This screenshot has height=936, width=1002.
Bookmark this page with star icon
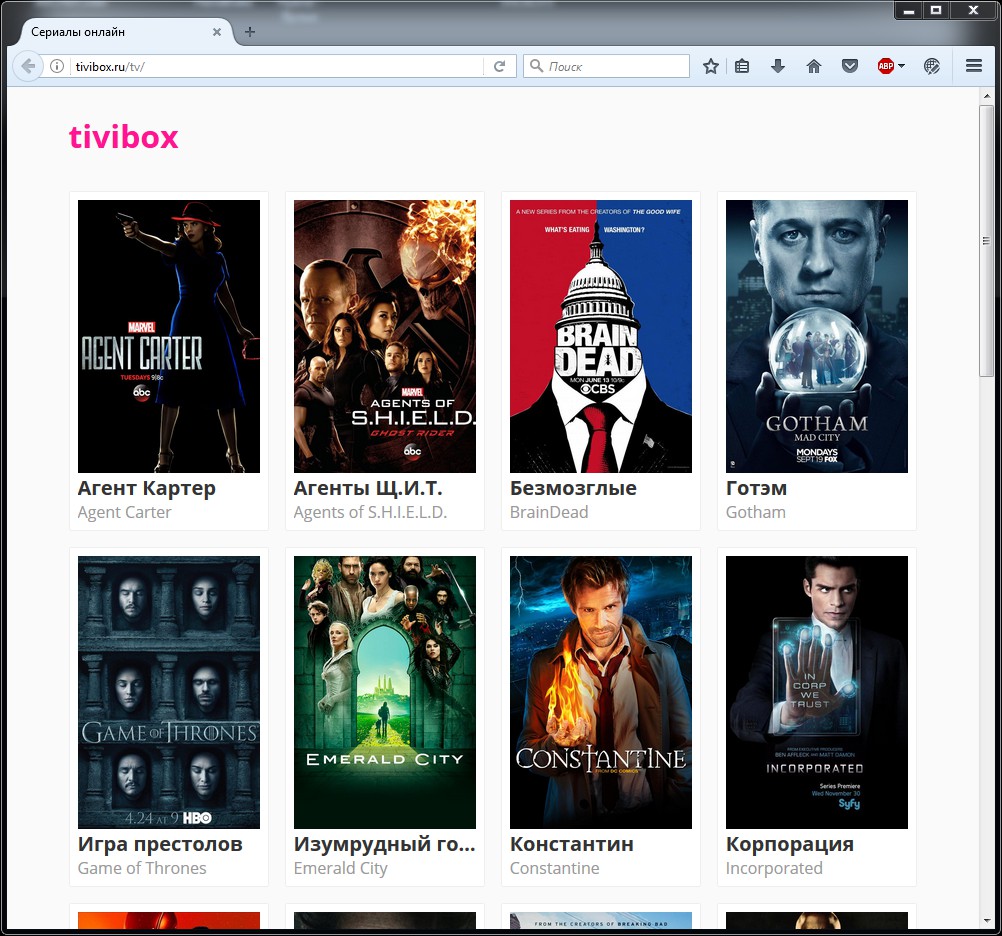[711, 66]
